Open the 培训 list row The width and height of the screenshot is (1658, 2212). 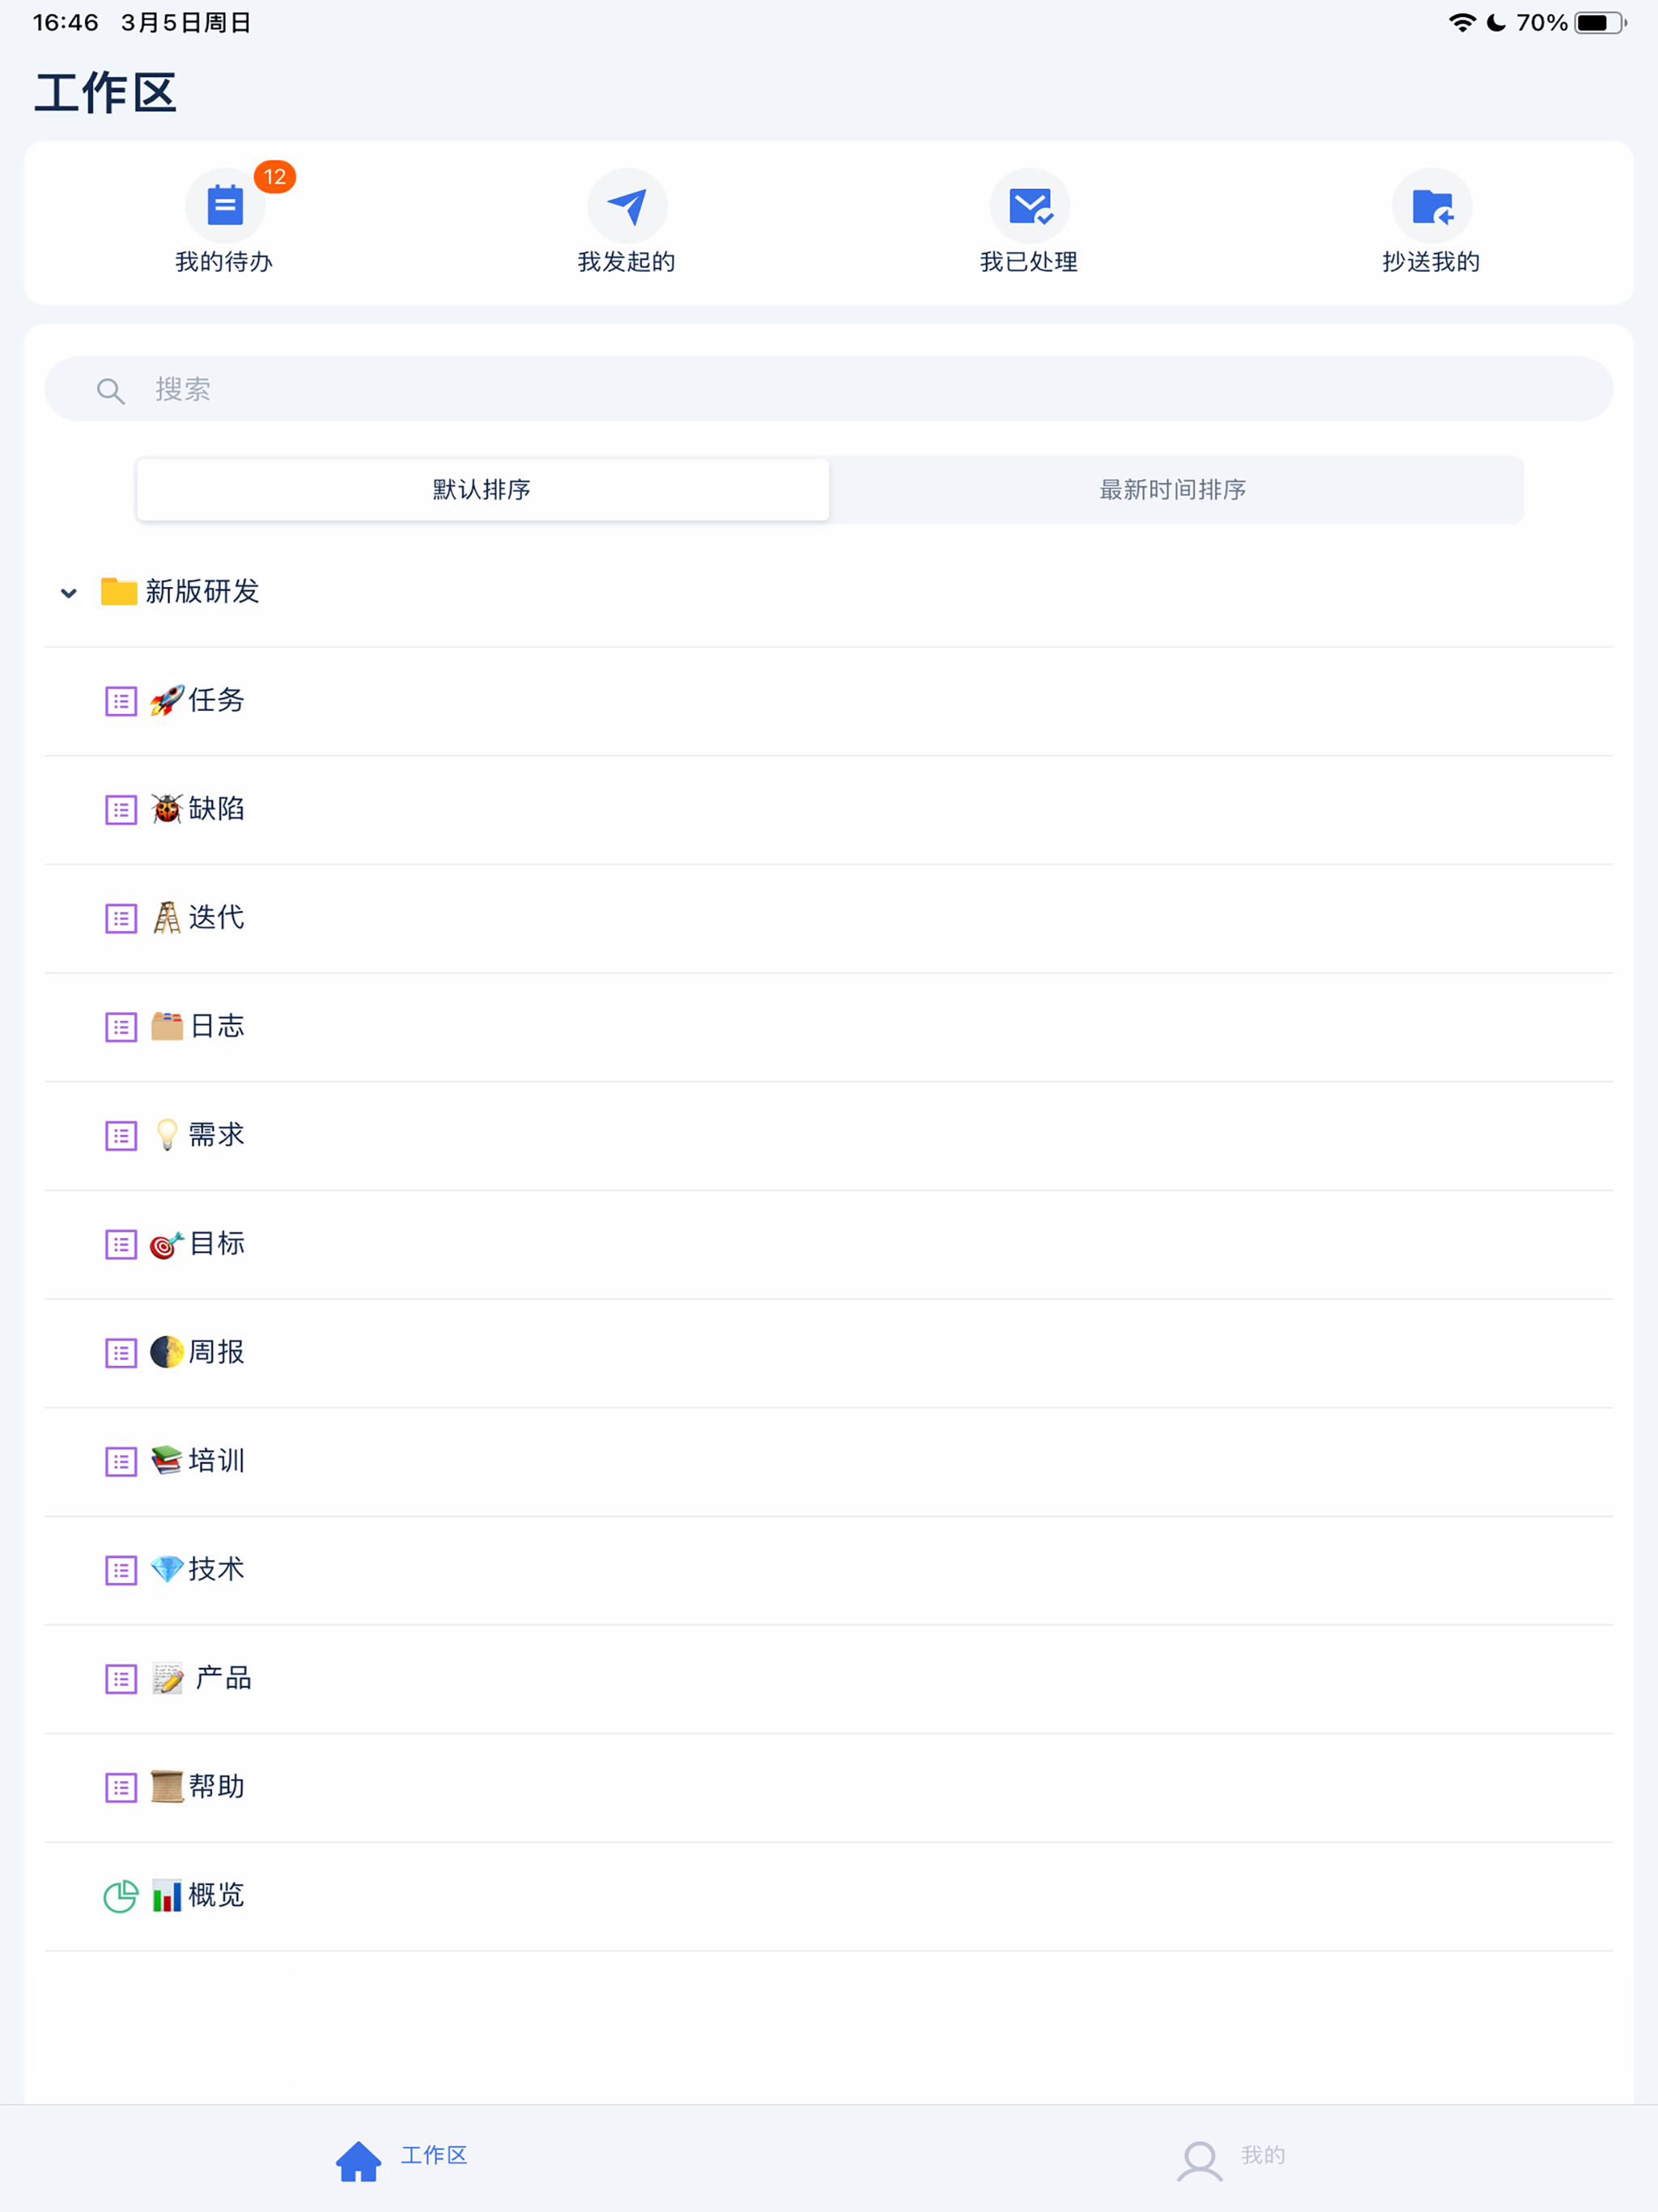pos(828,1462)
